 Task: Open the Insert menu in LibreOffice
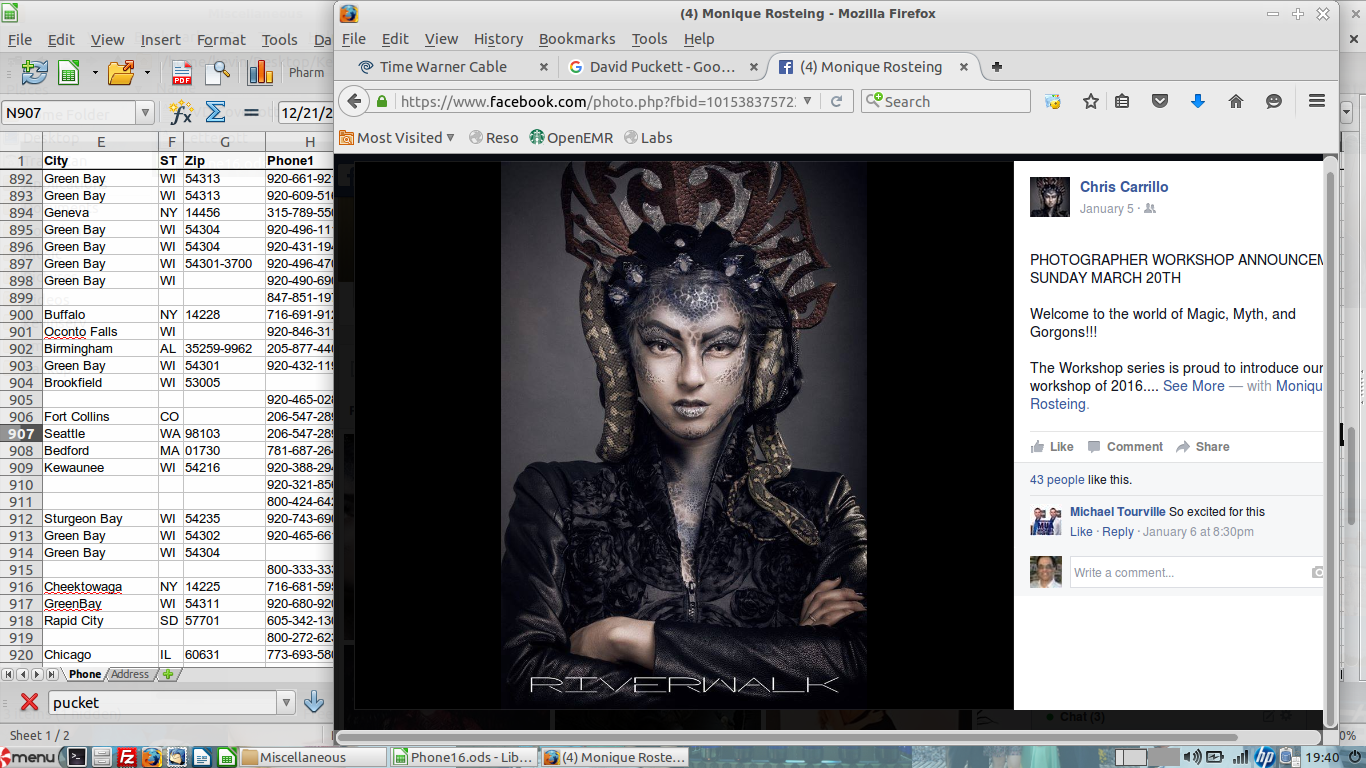(160, 40)
